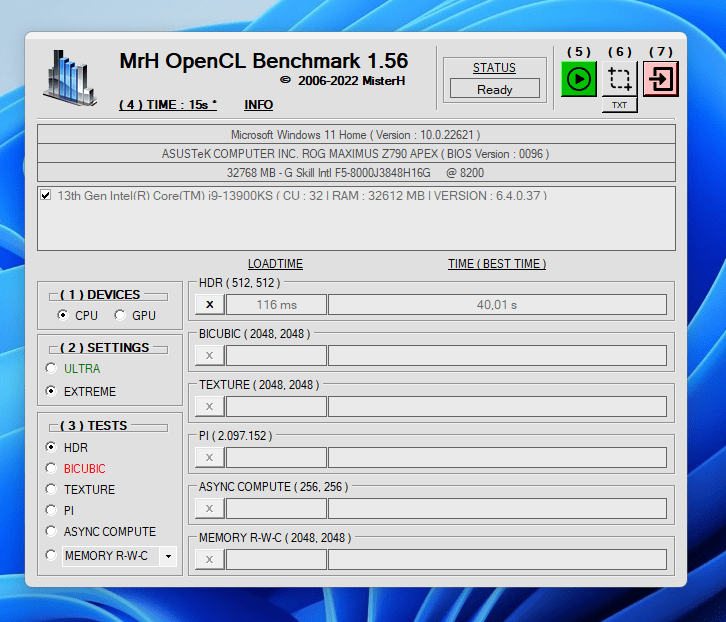
Task: Click the benchmark logo bar chart icon
Action: (70, 78)
